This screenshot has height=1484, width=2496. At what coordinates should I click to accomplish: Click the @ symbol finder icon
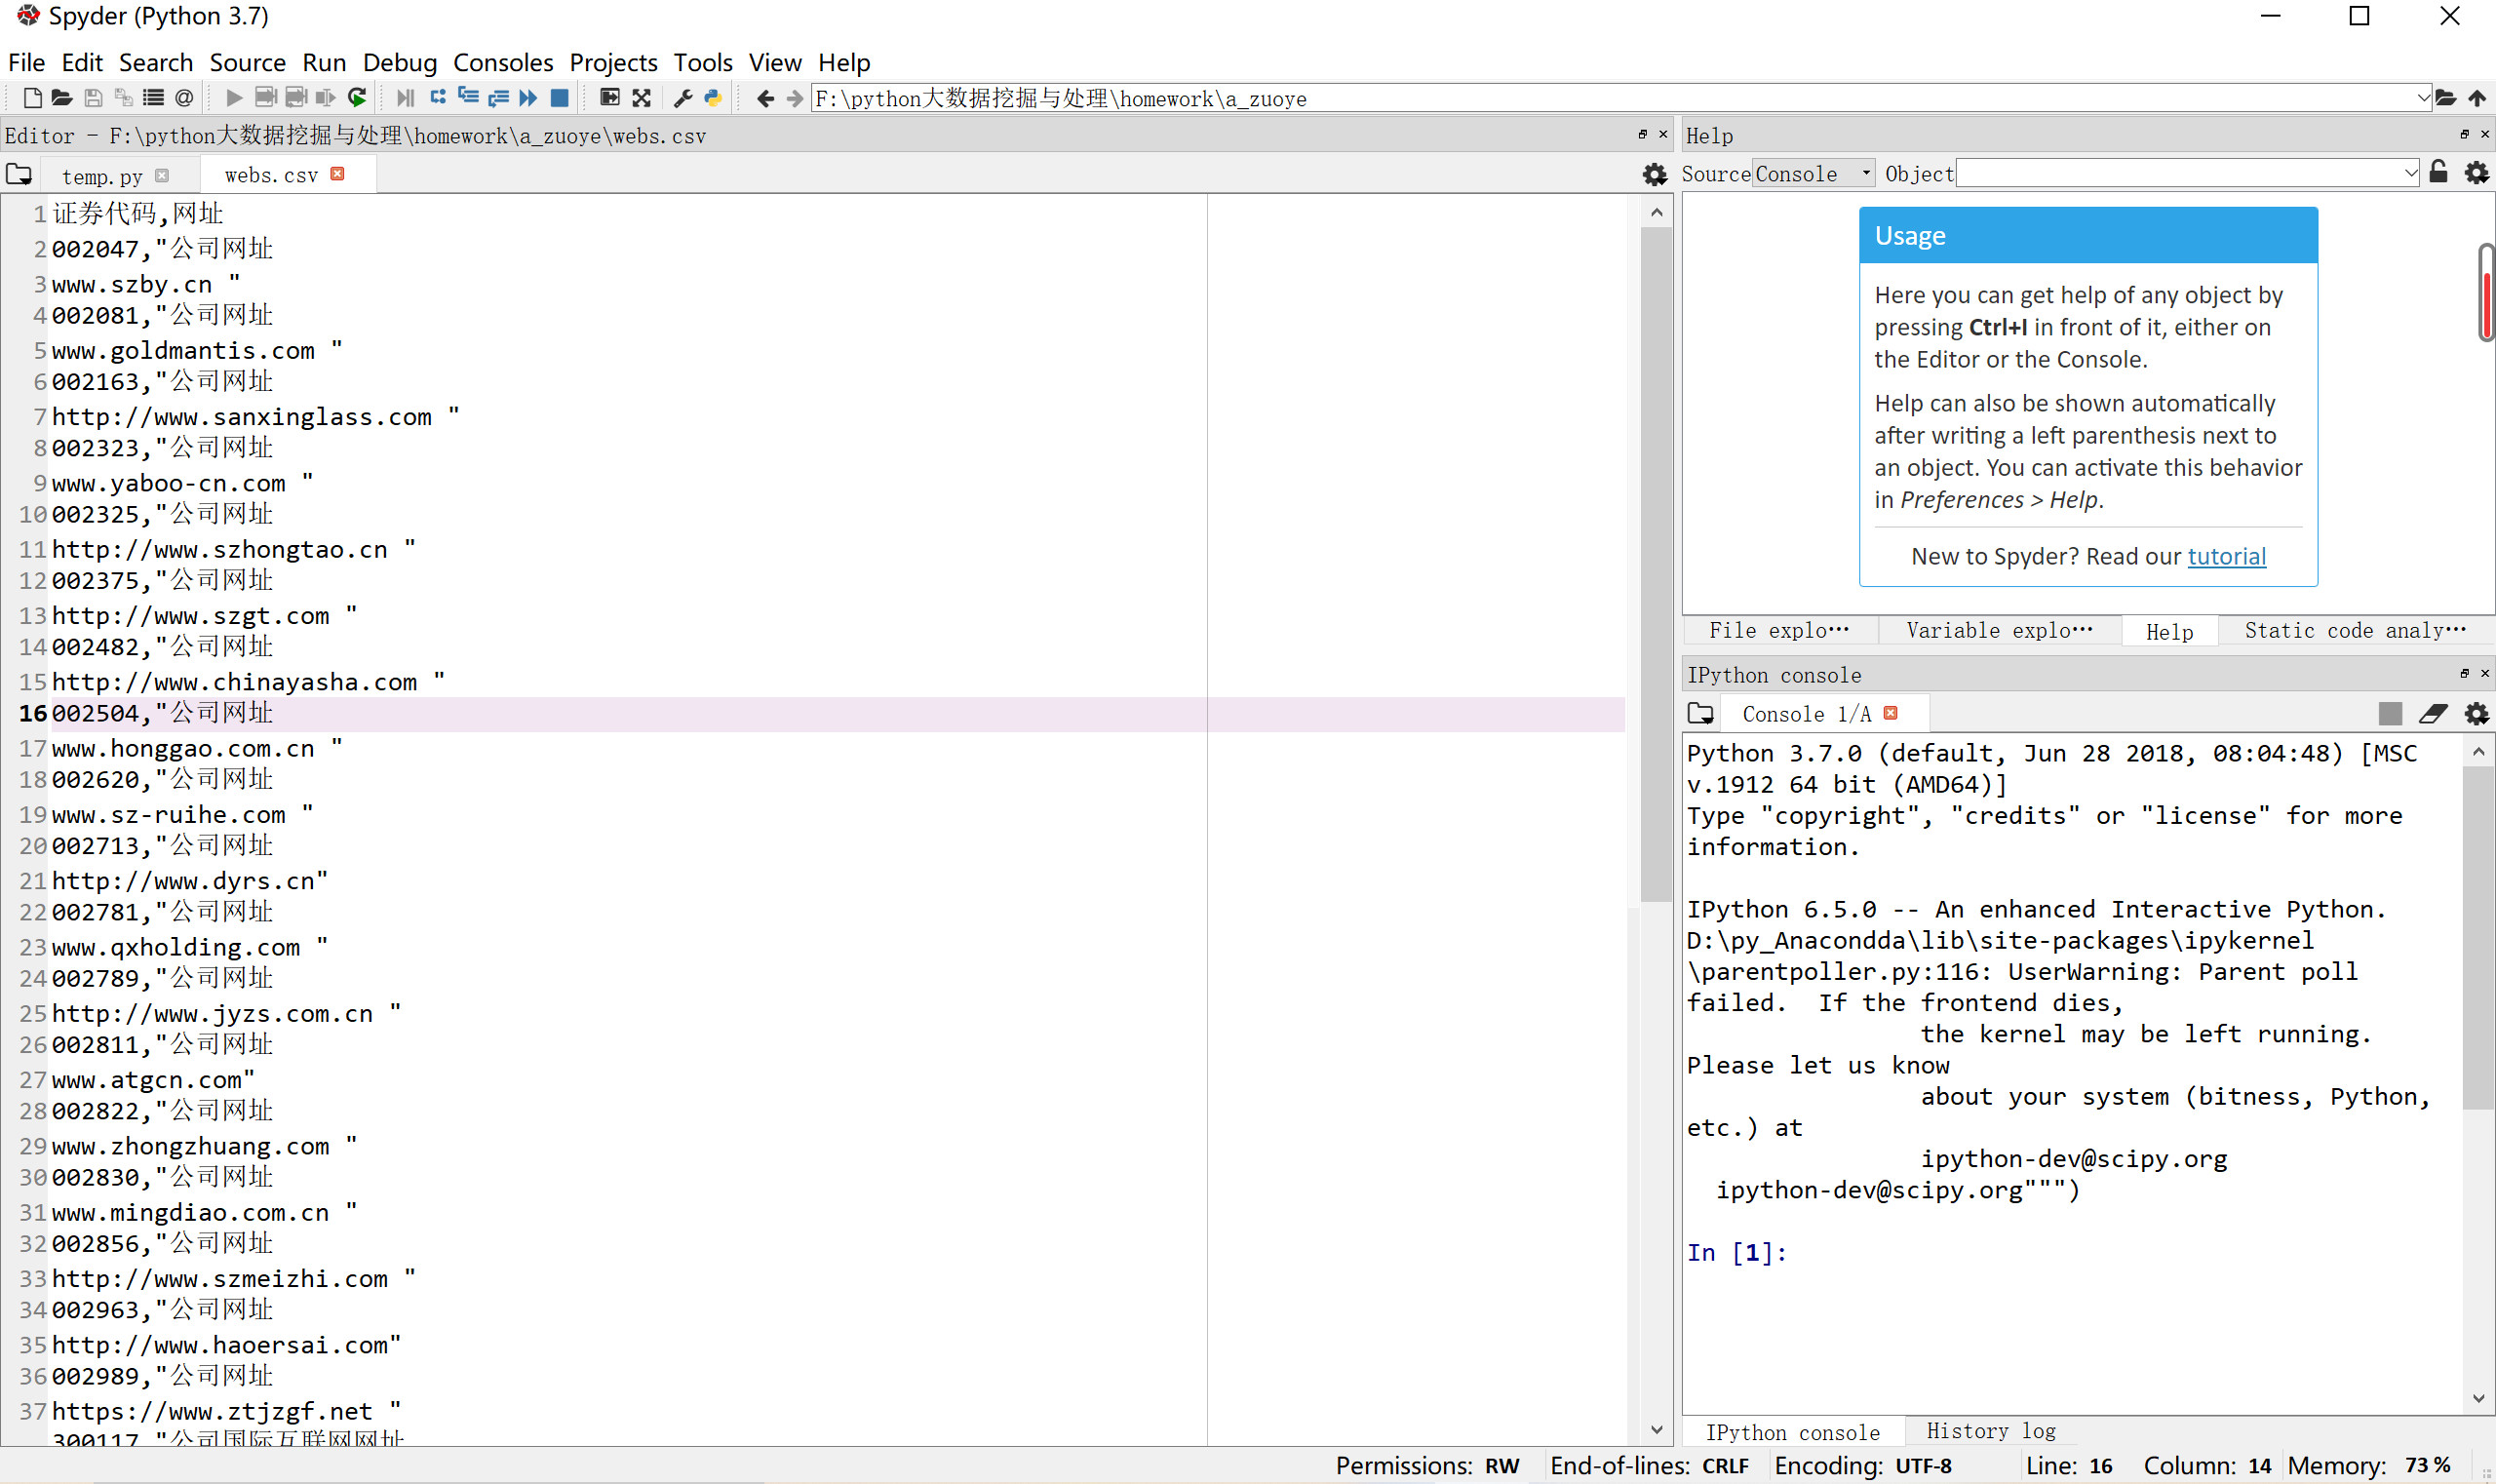pyautogui.click(x=184, y=98)
